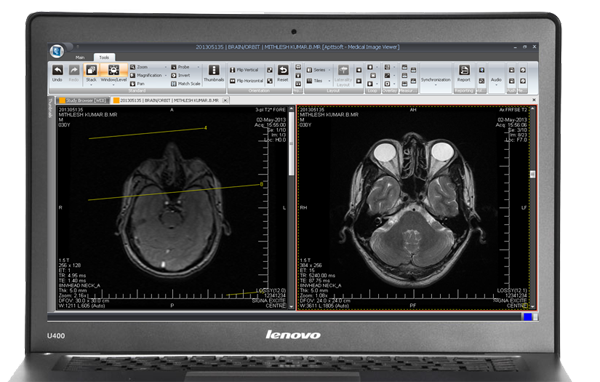The height and width of the screenshot is (382, 600).
Task: Click Flip Horizontal button
Action: [246, 81]
